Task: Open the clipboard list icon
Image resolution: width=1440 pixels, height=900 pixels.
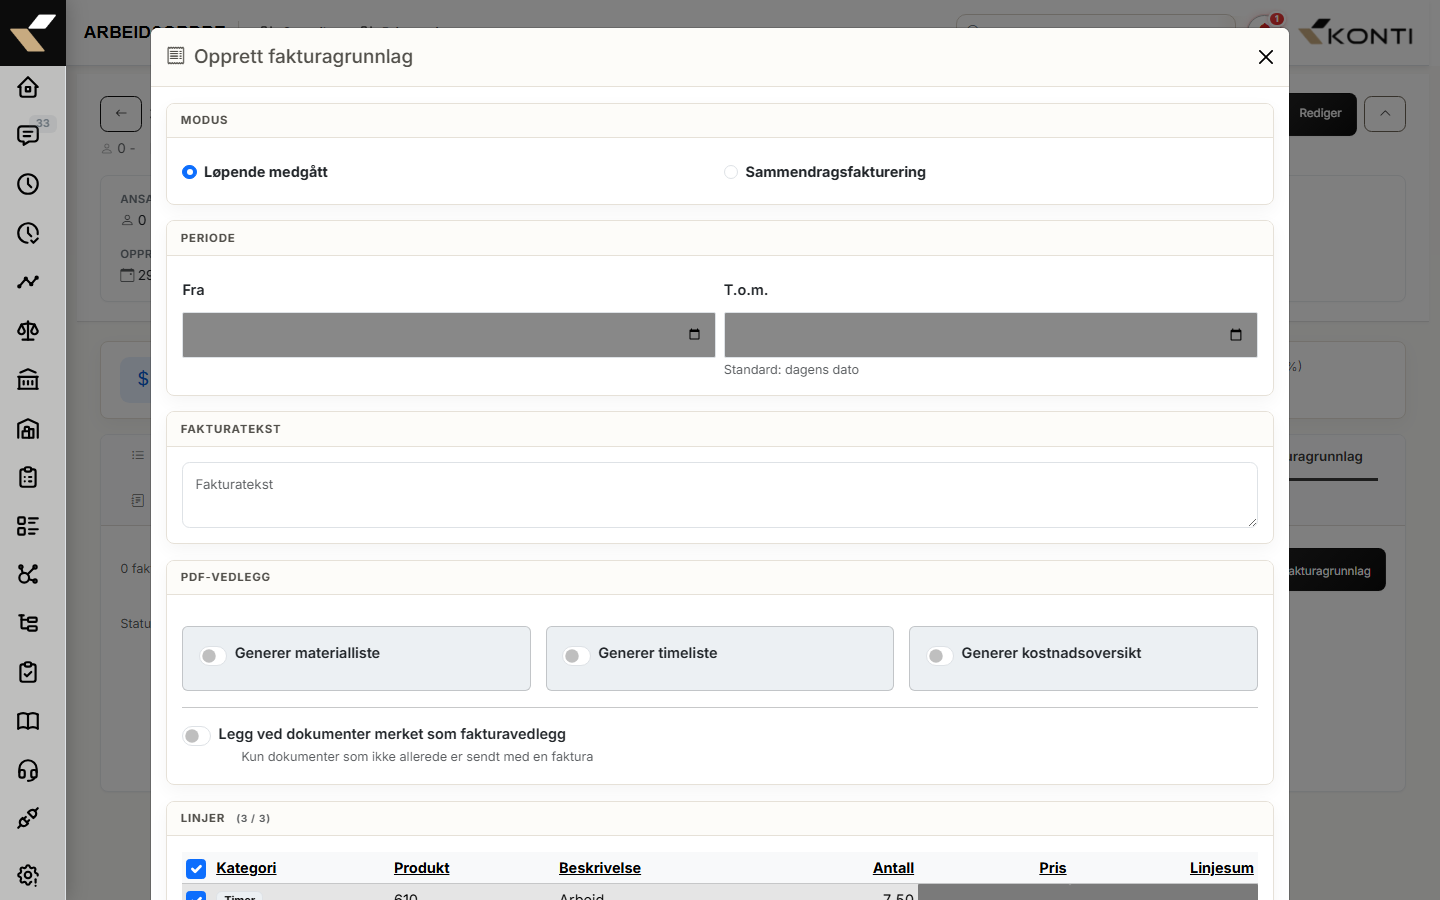Action: (28, 477)
